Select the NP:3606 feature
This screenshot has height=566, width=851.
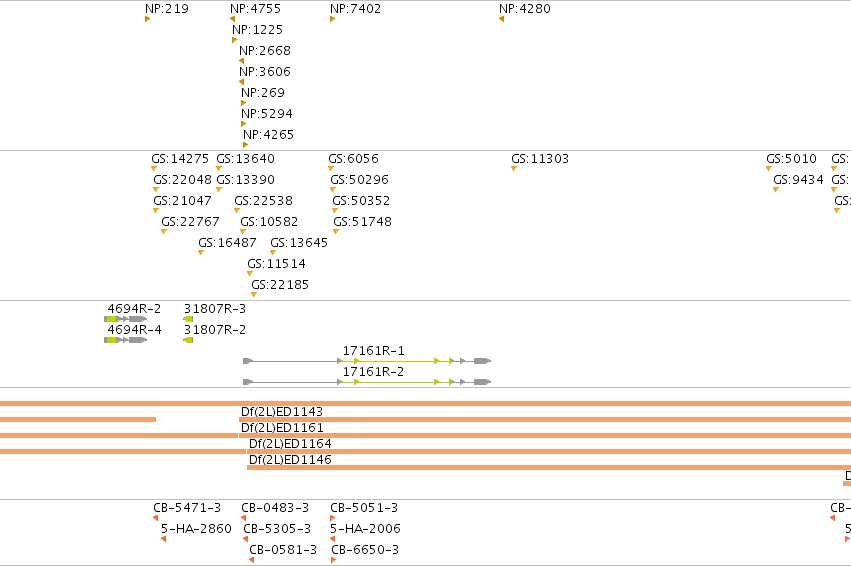[242, 82]
